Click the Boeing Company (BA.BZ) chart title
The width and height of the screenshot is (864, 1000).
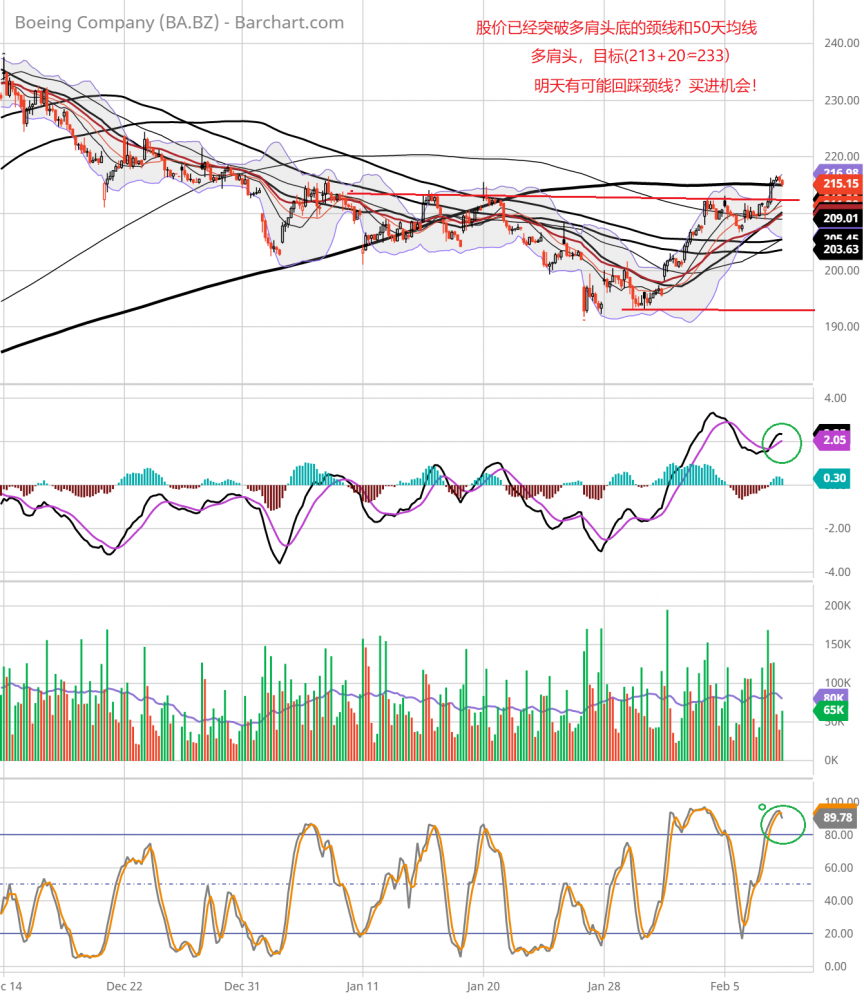[178, 22]
